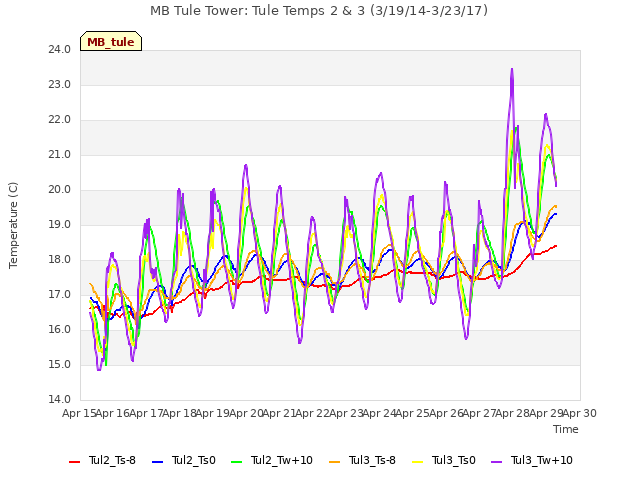
Task: Click the purple peak above 23 near Apr 28
Action: [512, 70]
